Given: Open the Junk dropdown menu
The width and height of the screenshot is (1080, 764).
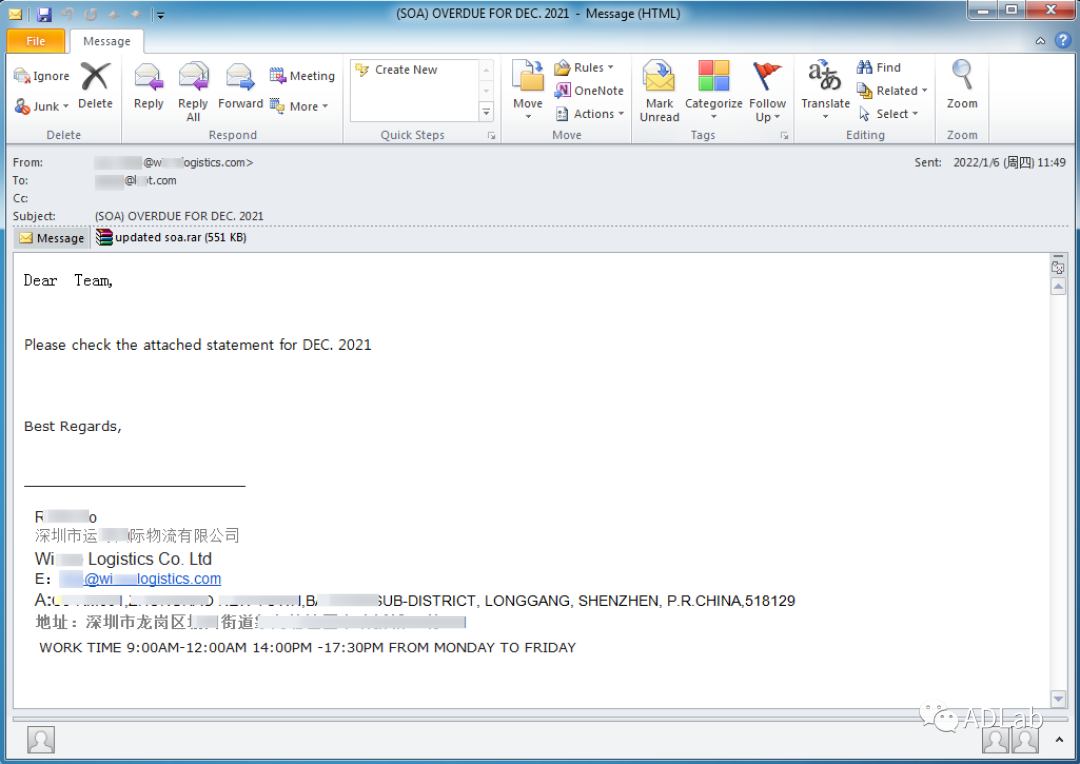Looking at the screenshot, I should (42, 106).
